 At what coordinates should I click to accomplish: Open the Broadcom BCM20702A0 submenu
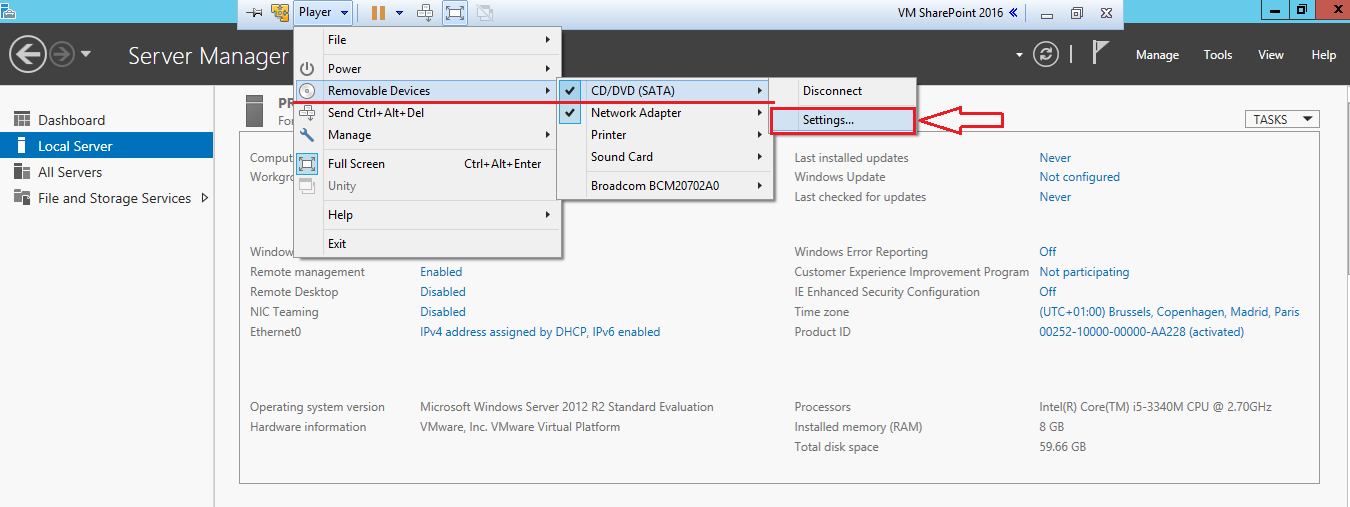click(665, 186)
